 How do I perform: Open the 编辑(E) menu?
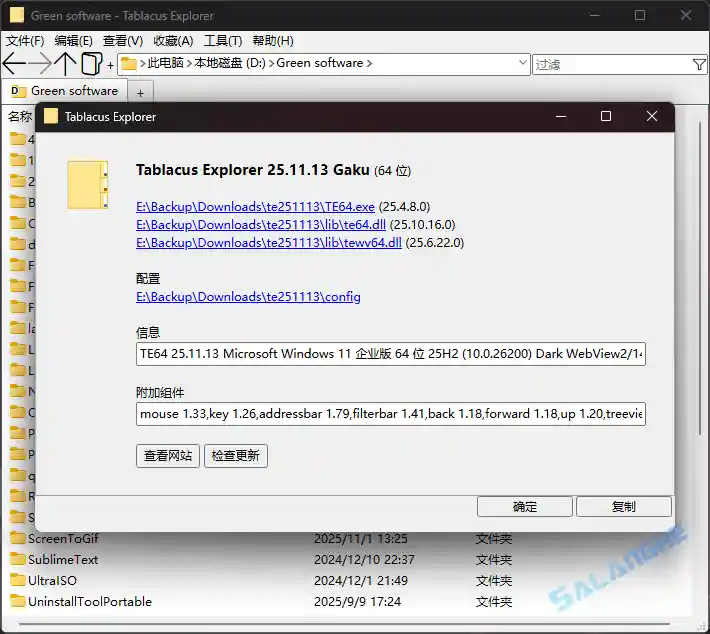coord(73,41)
